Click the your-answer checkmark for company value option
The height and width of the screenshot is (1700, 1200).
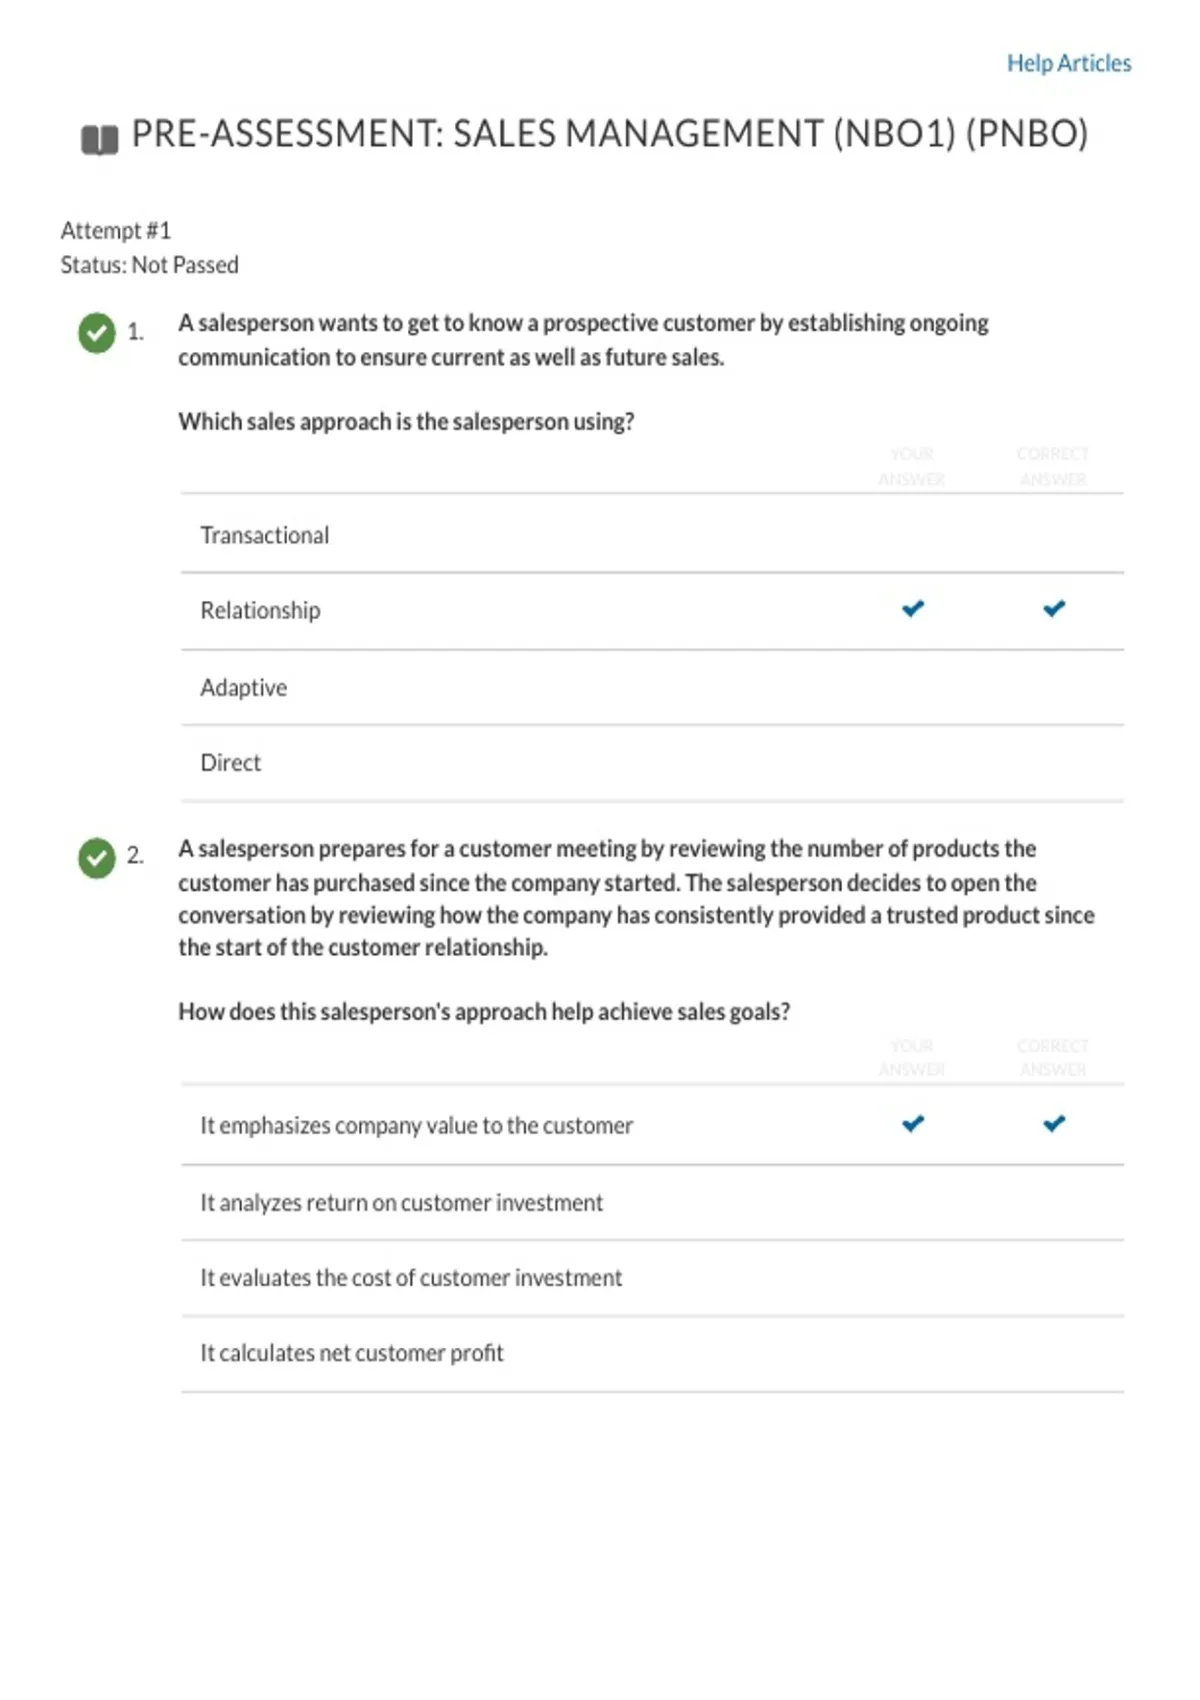[913, 1123]
